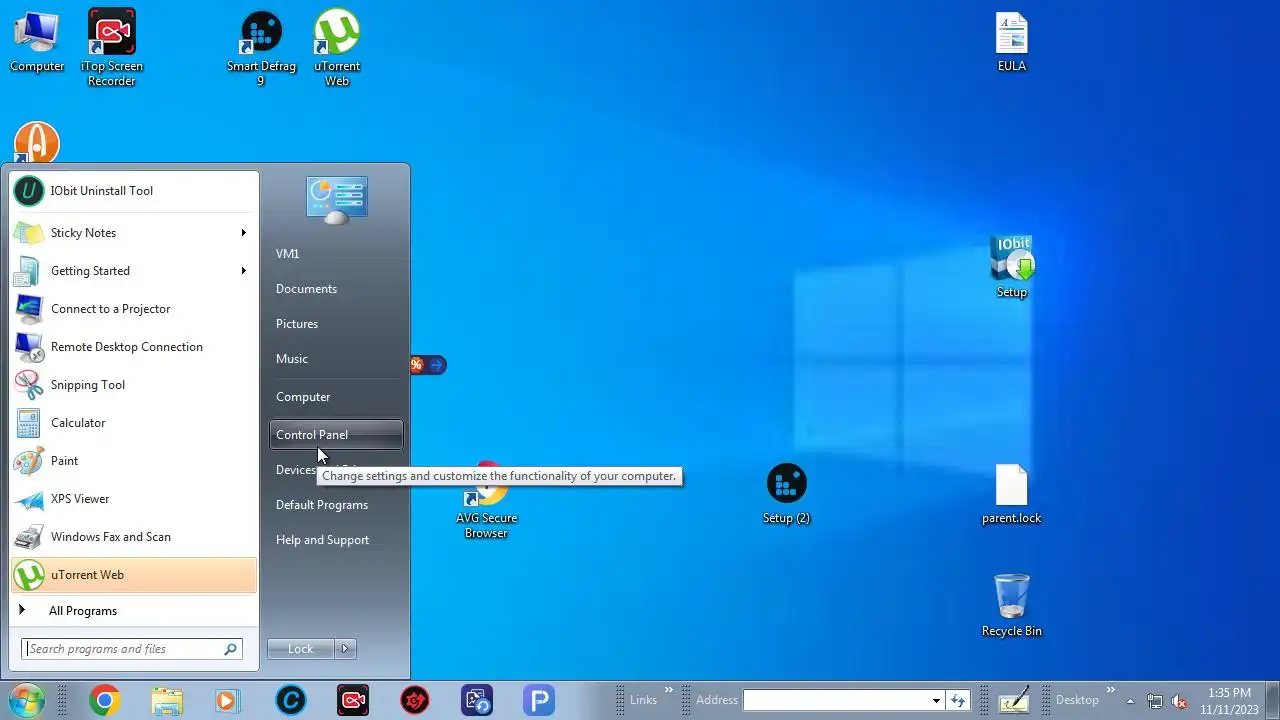Screen dimensions: 1280x720
Task: Open clock and date in tray
Action: 1229,701
